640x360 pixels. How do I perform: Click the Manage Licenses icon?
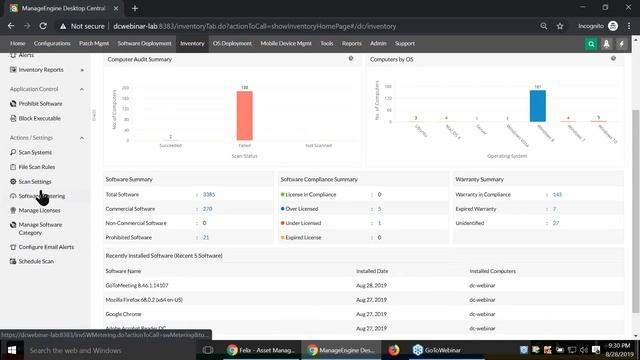click(x=13, y=210)
